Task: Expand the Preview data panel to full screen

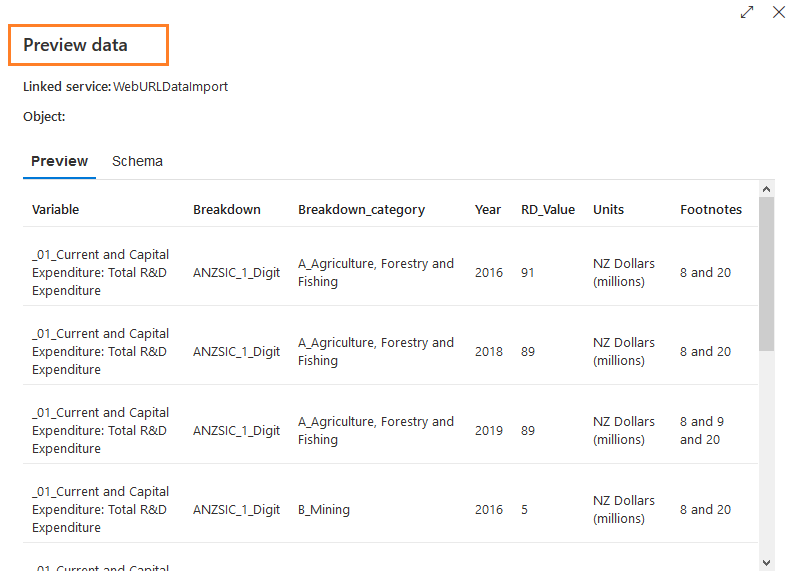Action: pyautogui.click(x=747, y=12)
